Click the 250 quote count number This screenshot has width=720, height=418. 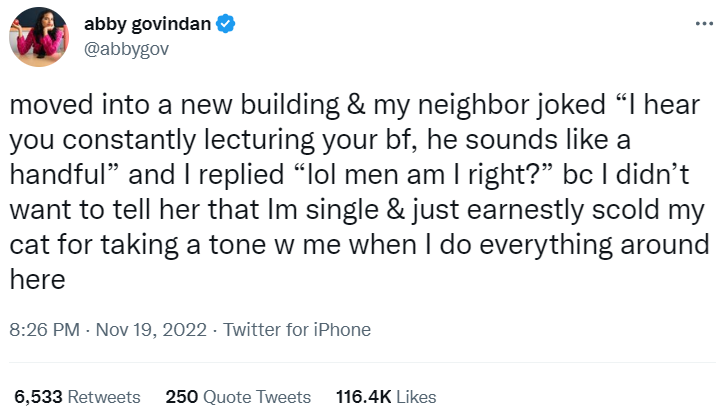[181, 397]
